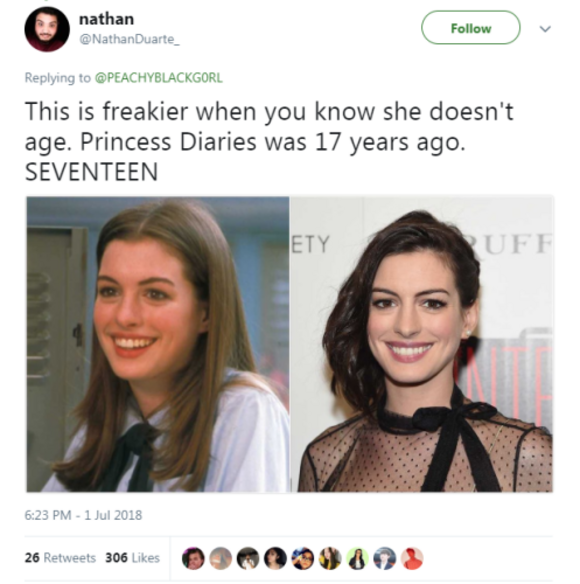This screenshot has height=584, width=580.
Task: Enlarge the right red carpet photo
Action: (422, 344)
